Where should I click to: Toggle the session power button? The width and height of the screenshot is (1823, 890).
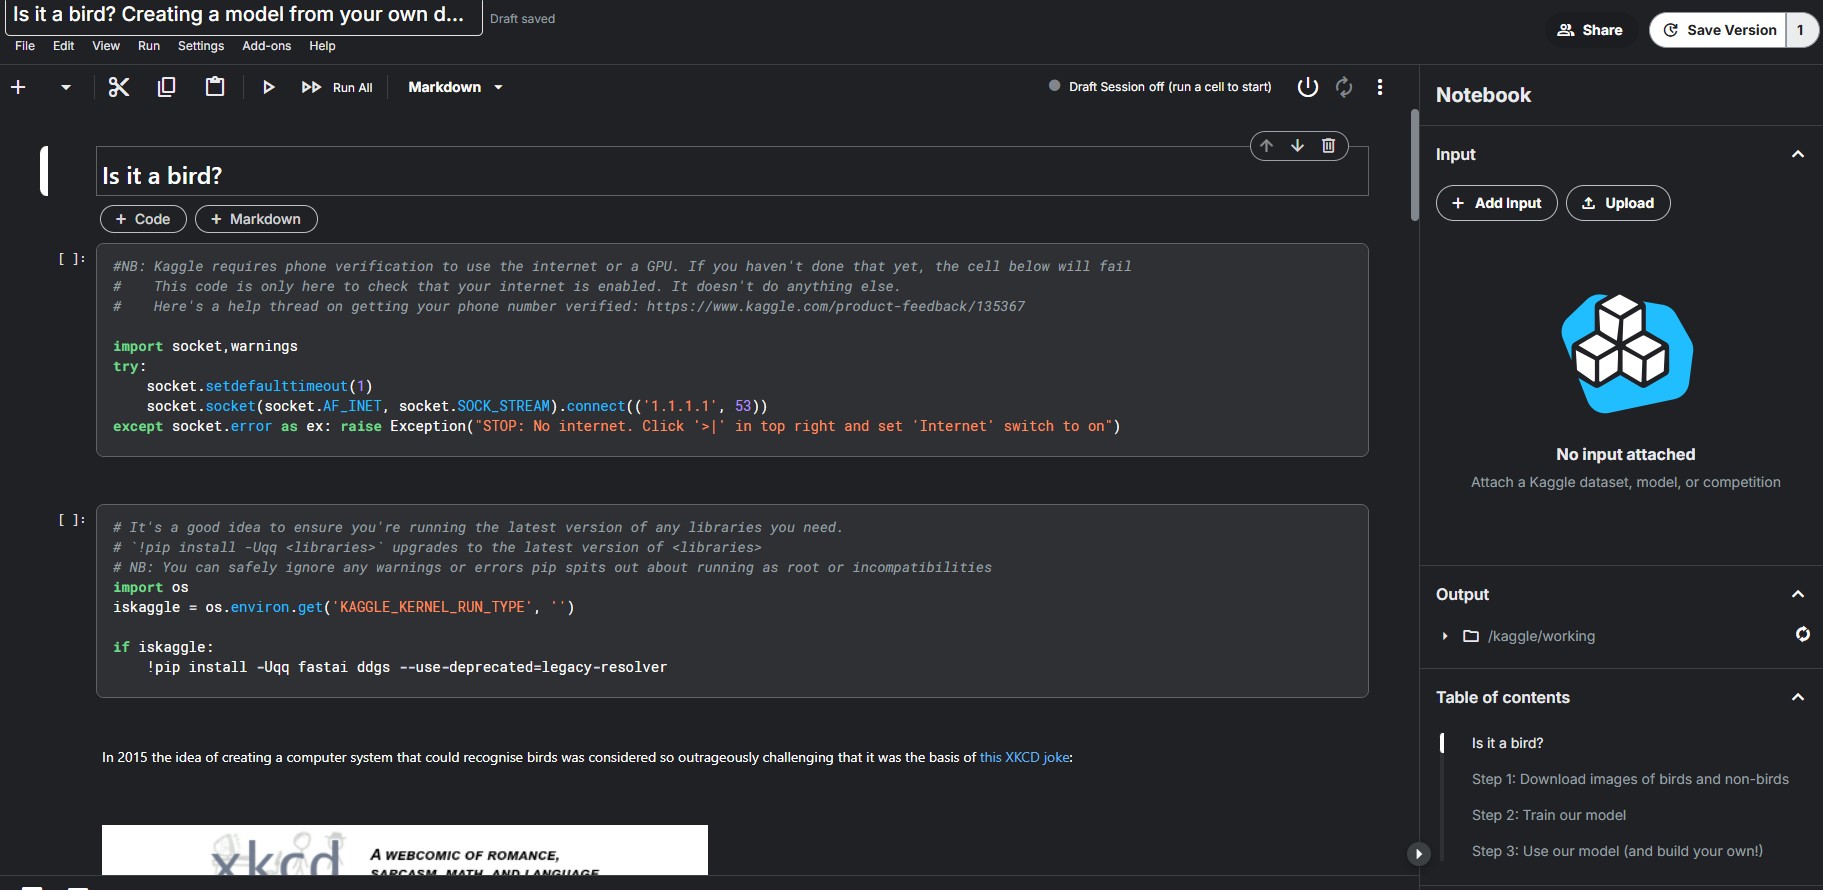[x=1307, y=87]
